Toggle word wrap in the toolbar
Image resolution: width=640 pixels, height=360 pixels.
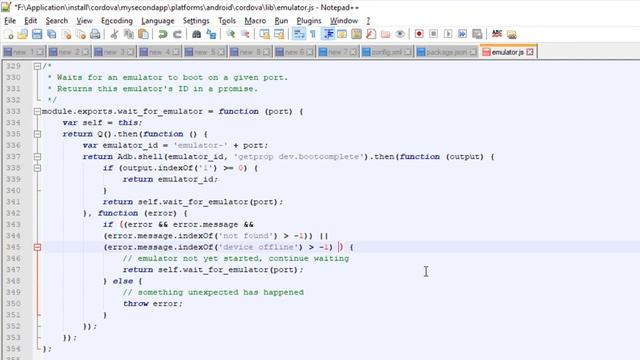click(x=299, y=34)
